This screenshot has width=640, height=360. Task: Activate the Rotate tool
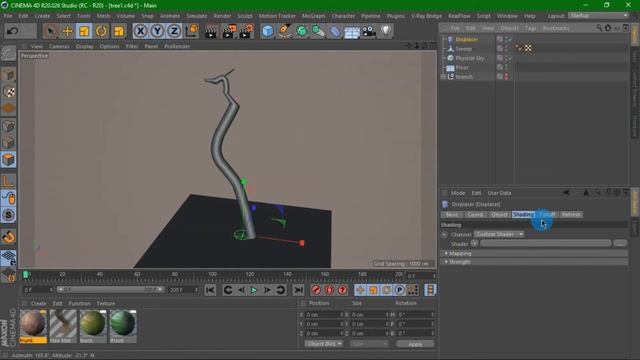pyautogui.click(x=101, y=31)
